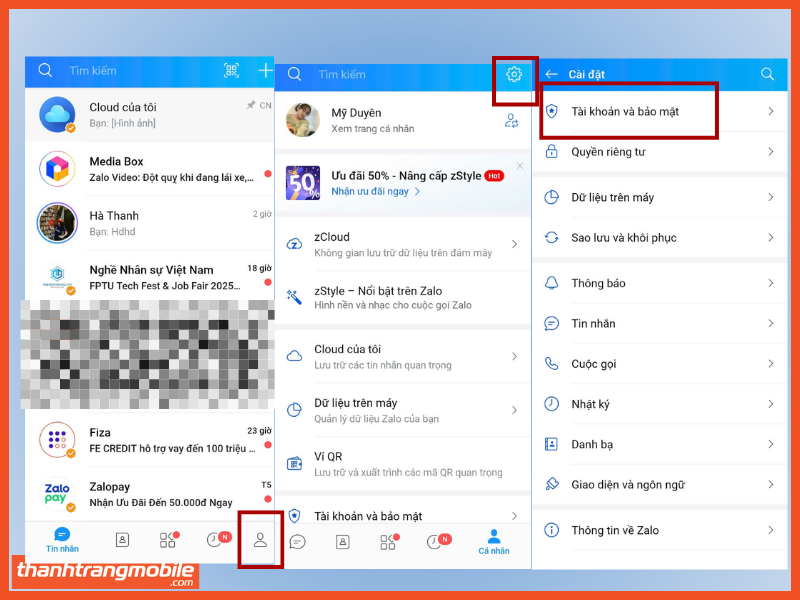Select contacts tab in middle bottom bar
The image size is (800, 600).
click(x=342, y=542)
